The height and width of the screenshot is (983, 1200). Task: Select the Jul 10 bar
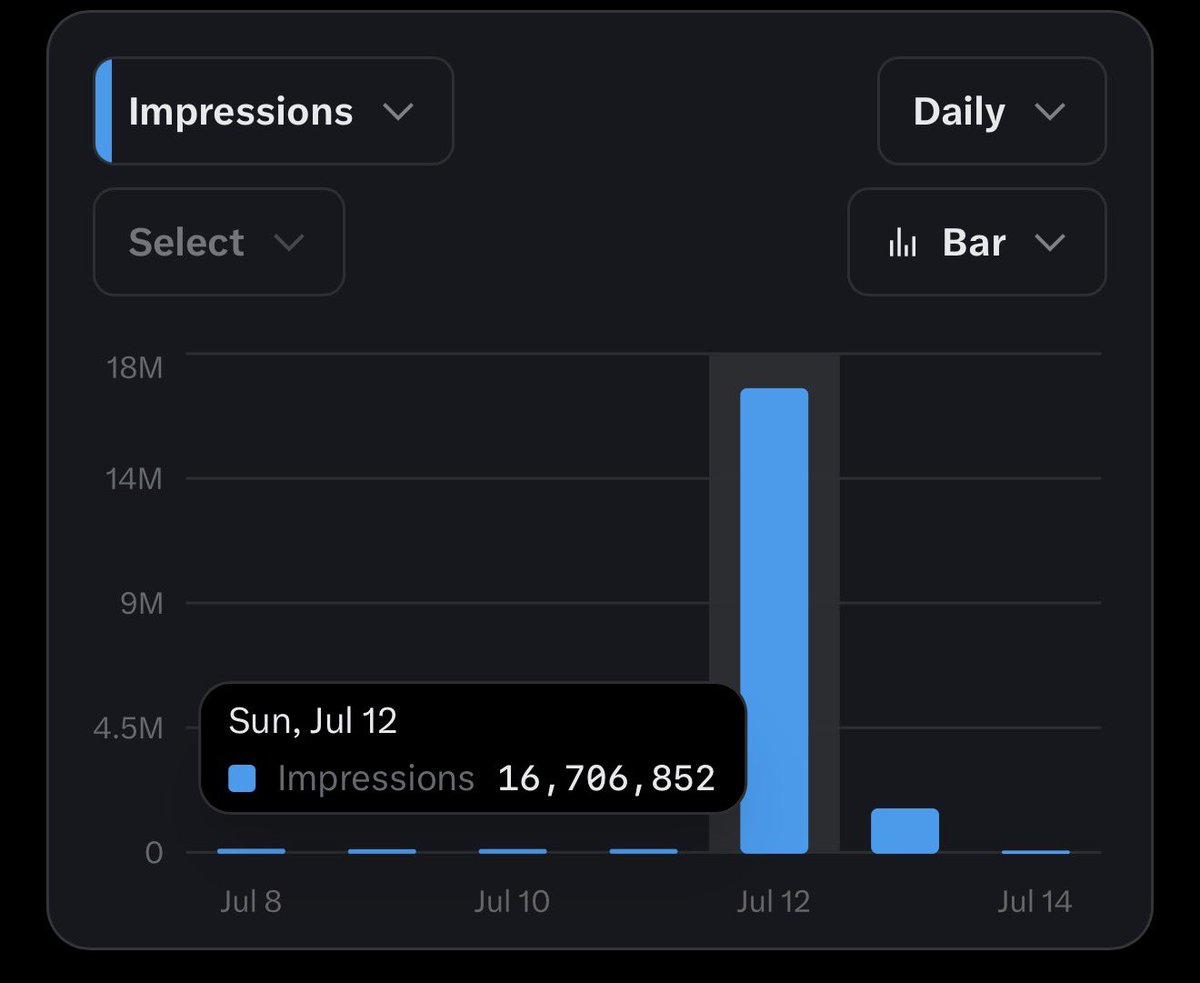(513, 851)
